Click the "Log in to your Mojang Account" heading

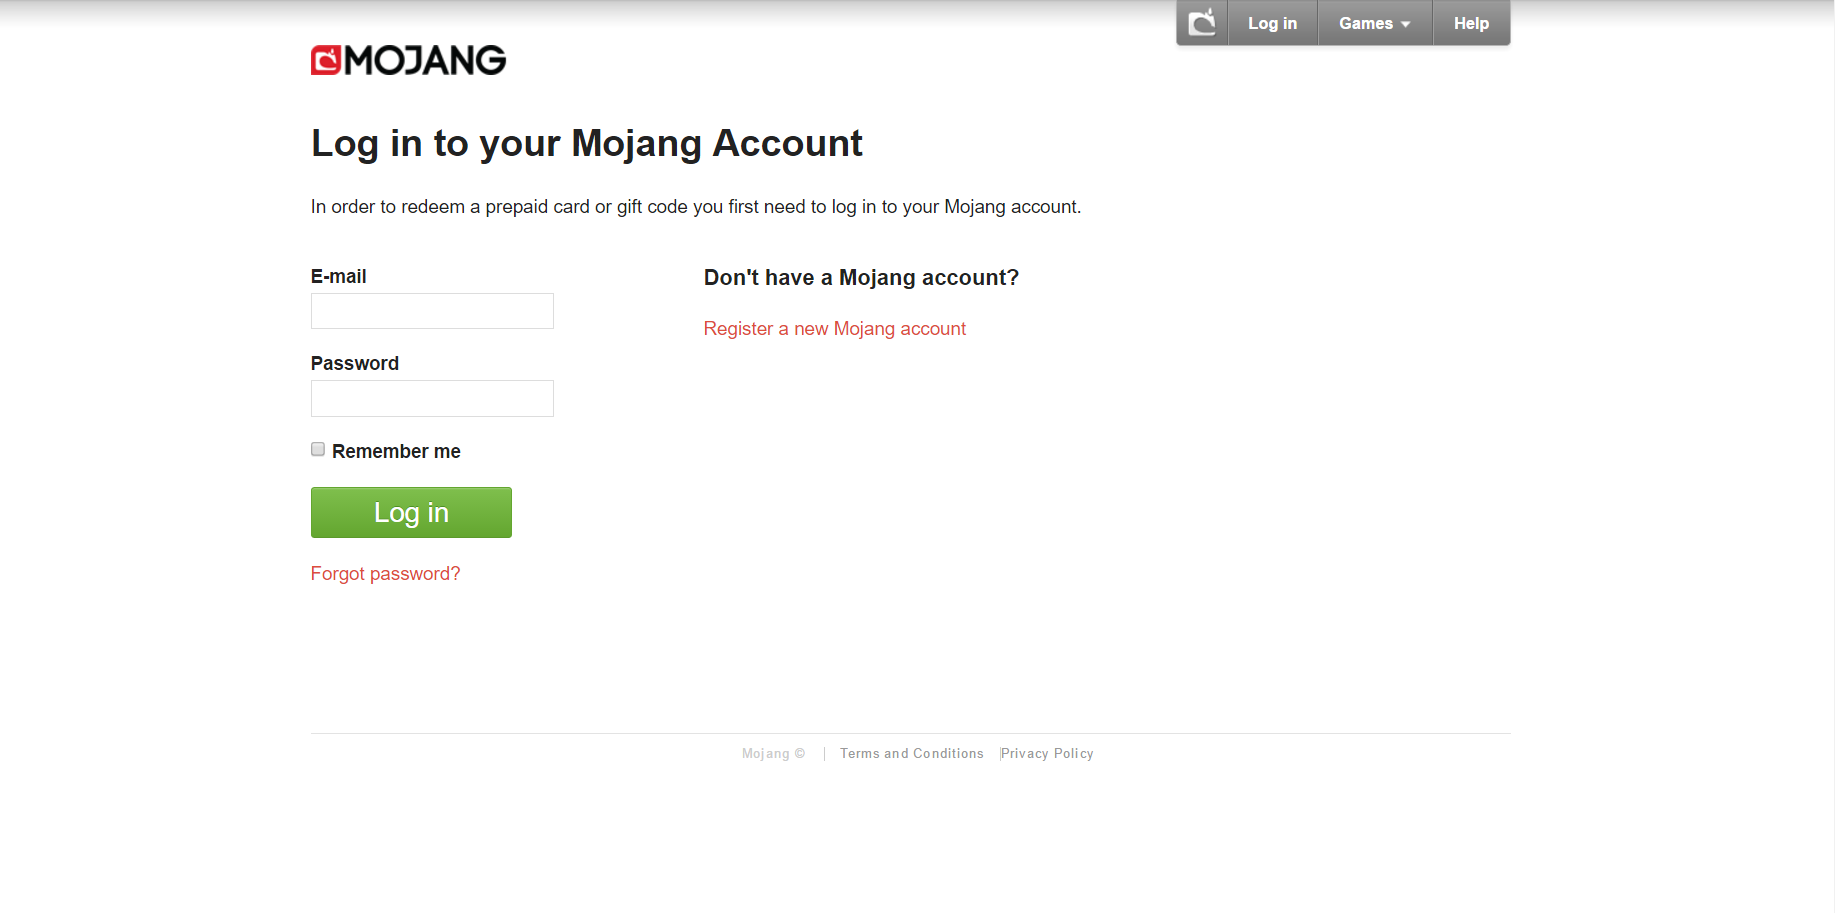pyautogui.click(x=586, y=144)
